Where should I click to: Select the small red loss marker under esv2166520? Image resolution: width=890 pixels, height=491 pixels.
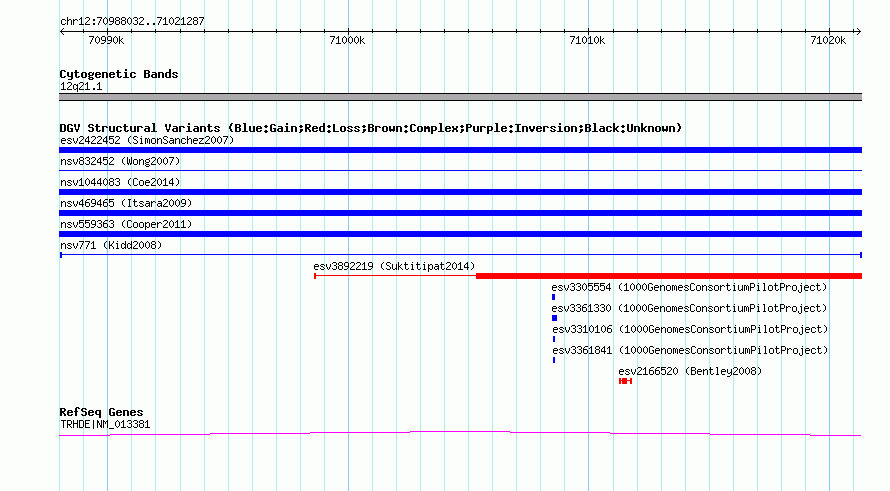[625, 381]
